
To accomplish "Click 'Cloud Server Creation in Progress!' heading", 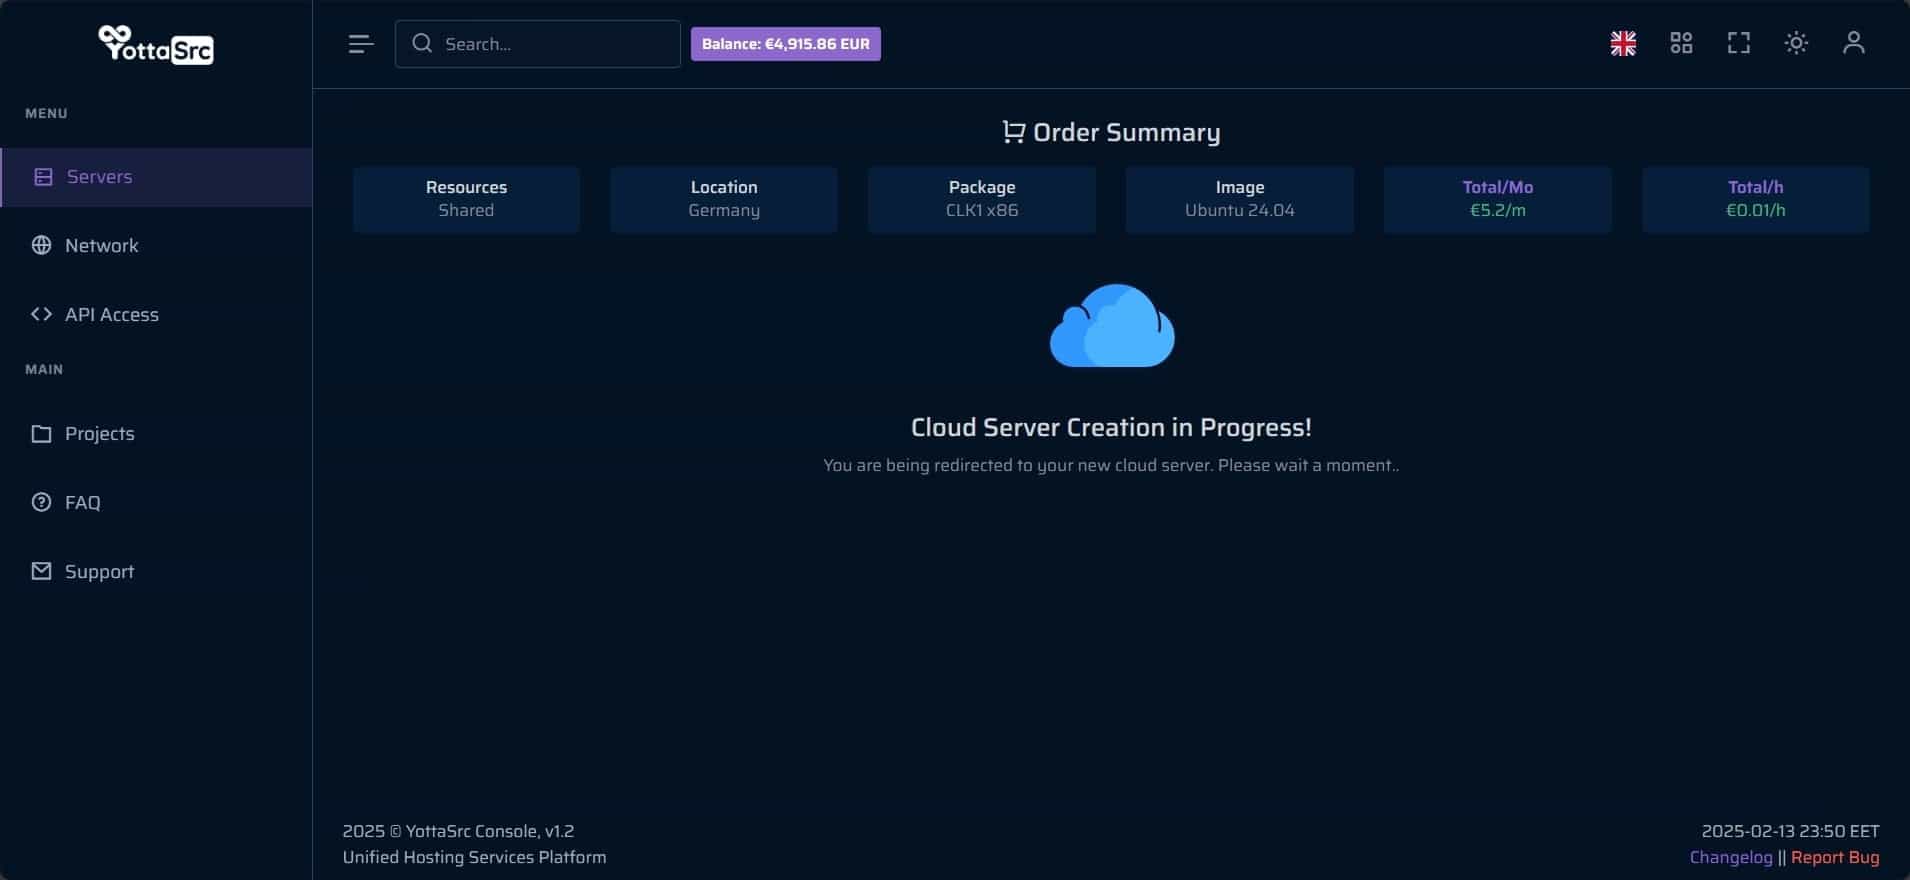I will pyautogui.click(x=1111, y=427).
